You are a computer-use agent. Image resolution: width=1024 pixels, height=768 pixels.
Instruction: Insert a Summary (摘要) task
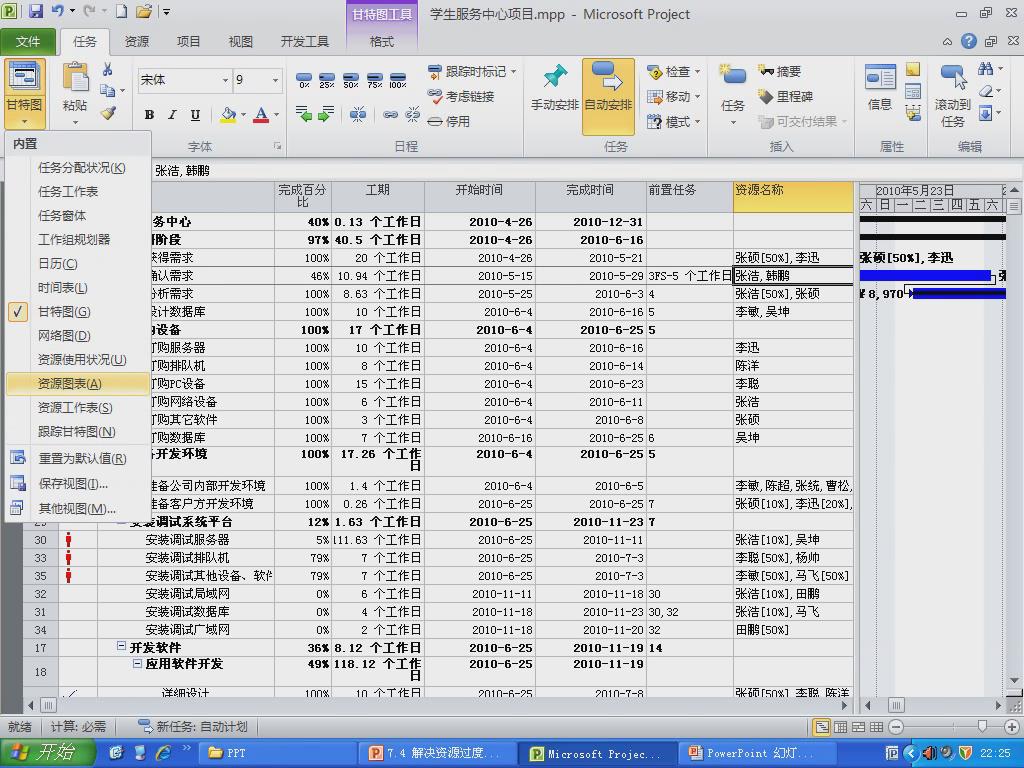pyautogui.click(x=780, y=71)
